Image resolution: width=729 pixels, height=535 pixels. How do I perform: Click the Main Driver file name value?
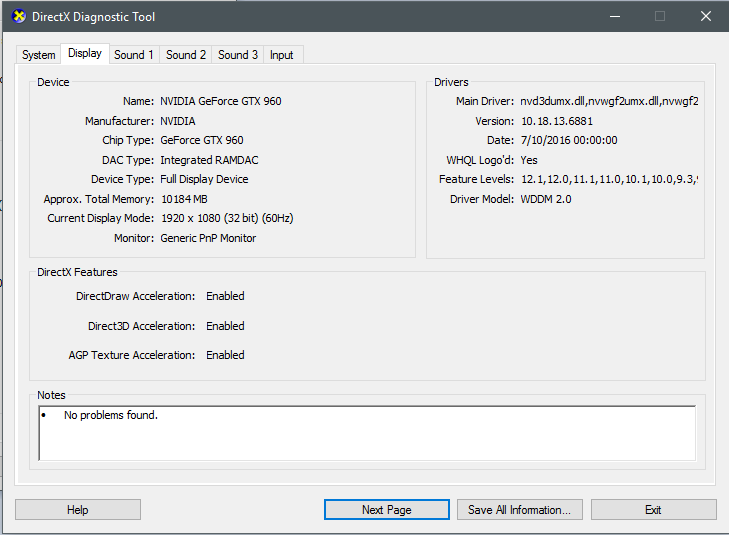pos(609,101)
